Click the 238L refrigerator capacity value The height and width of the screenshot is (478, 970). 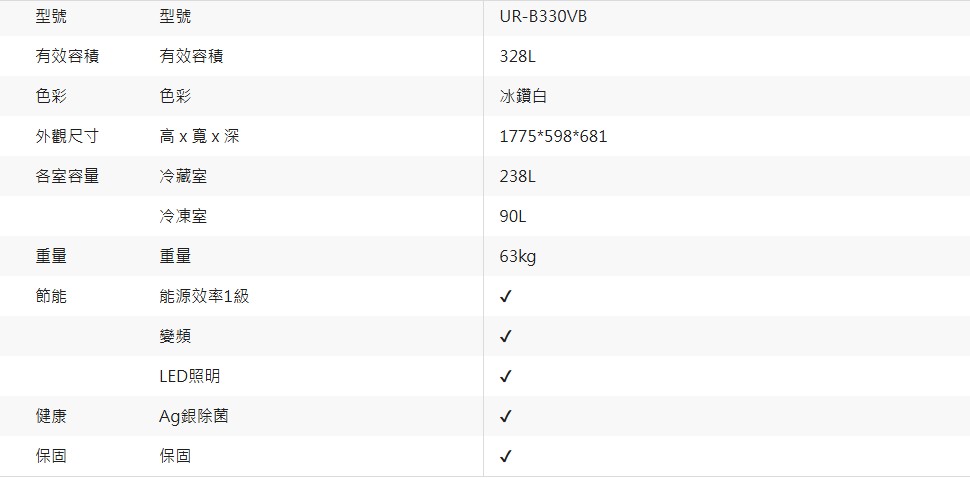click(x=518, y=177)
